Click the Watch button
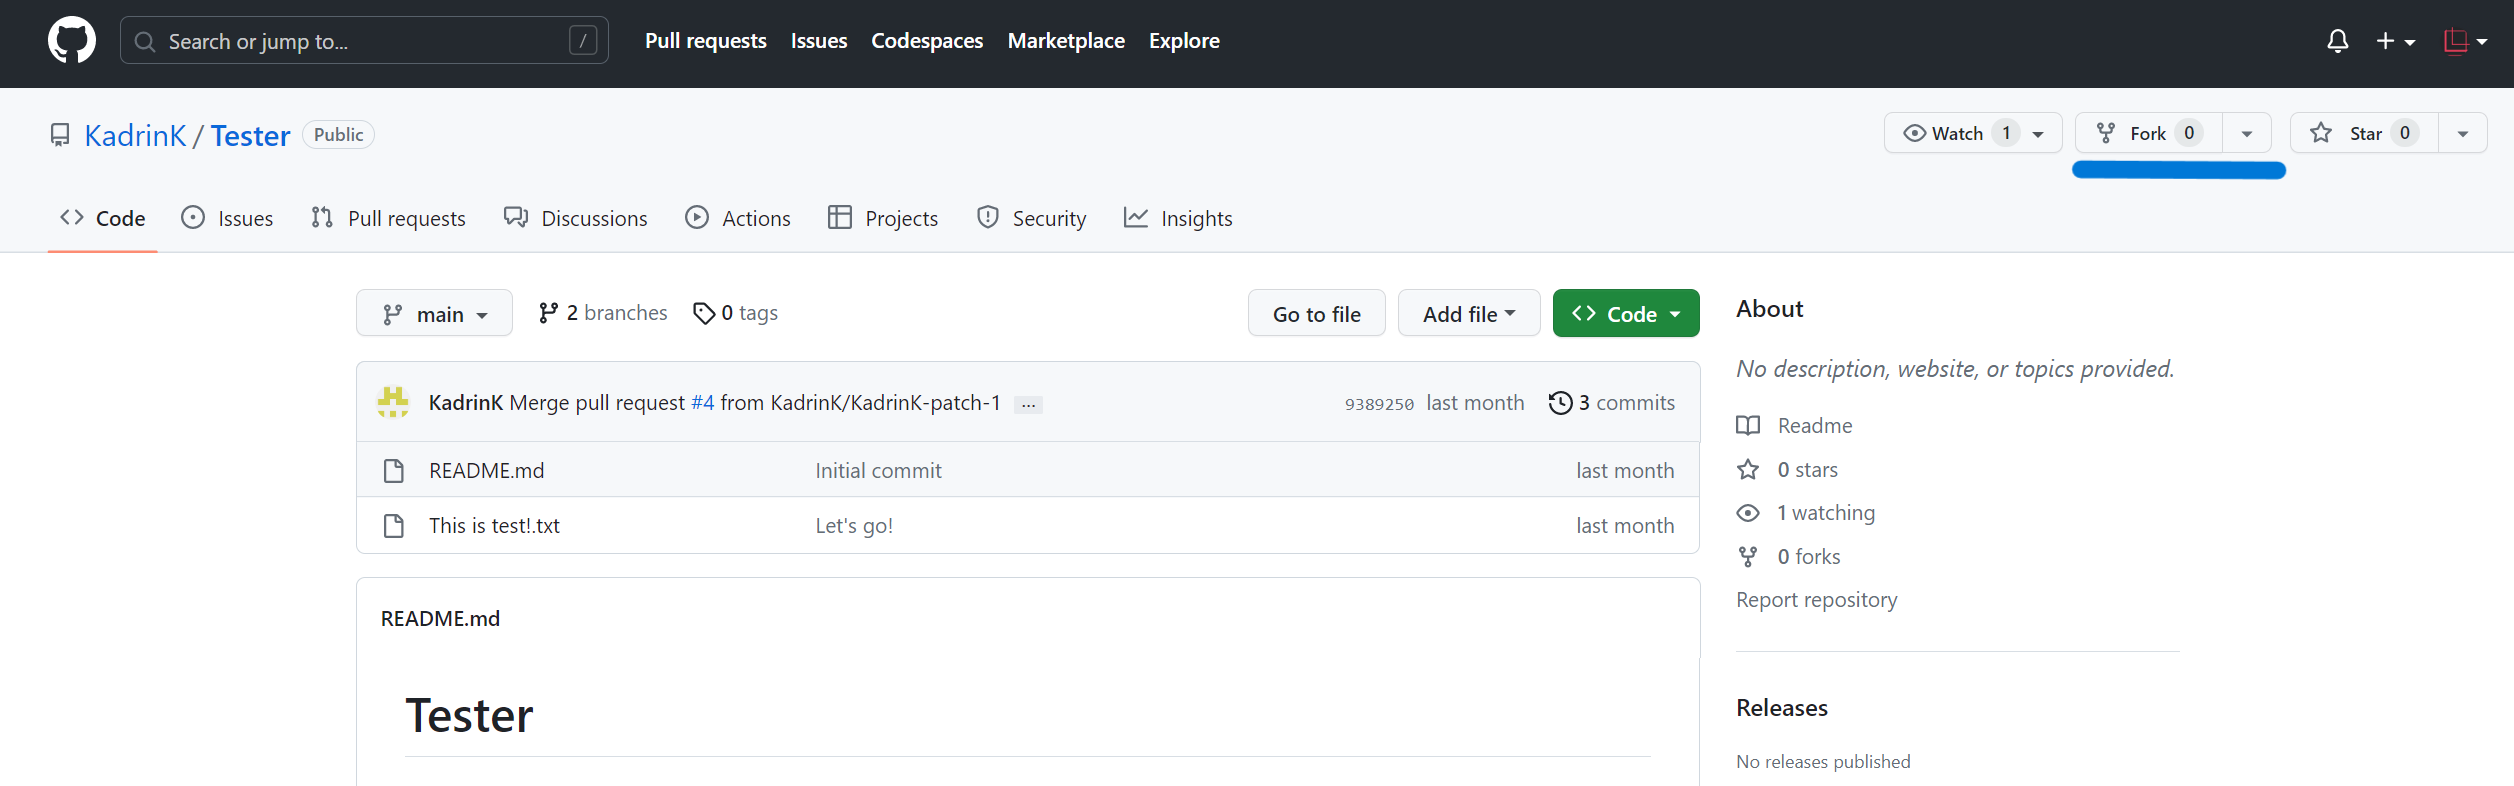Image resolution: width=2514 pixels, height=786 pixels. click(1972, 133)
